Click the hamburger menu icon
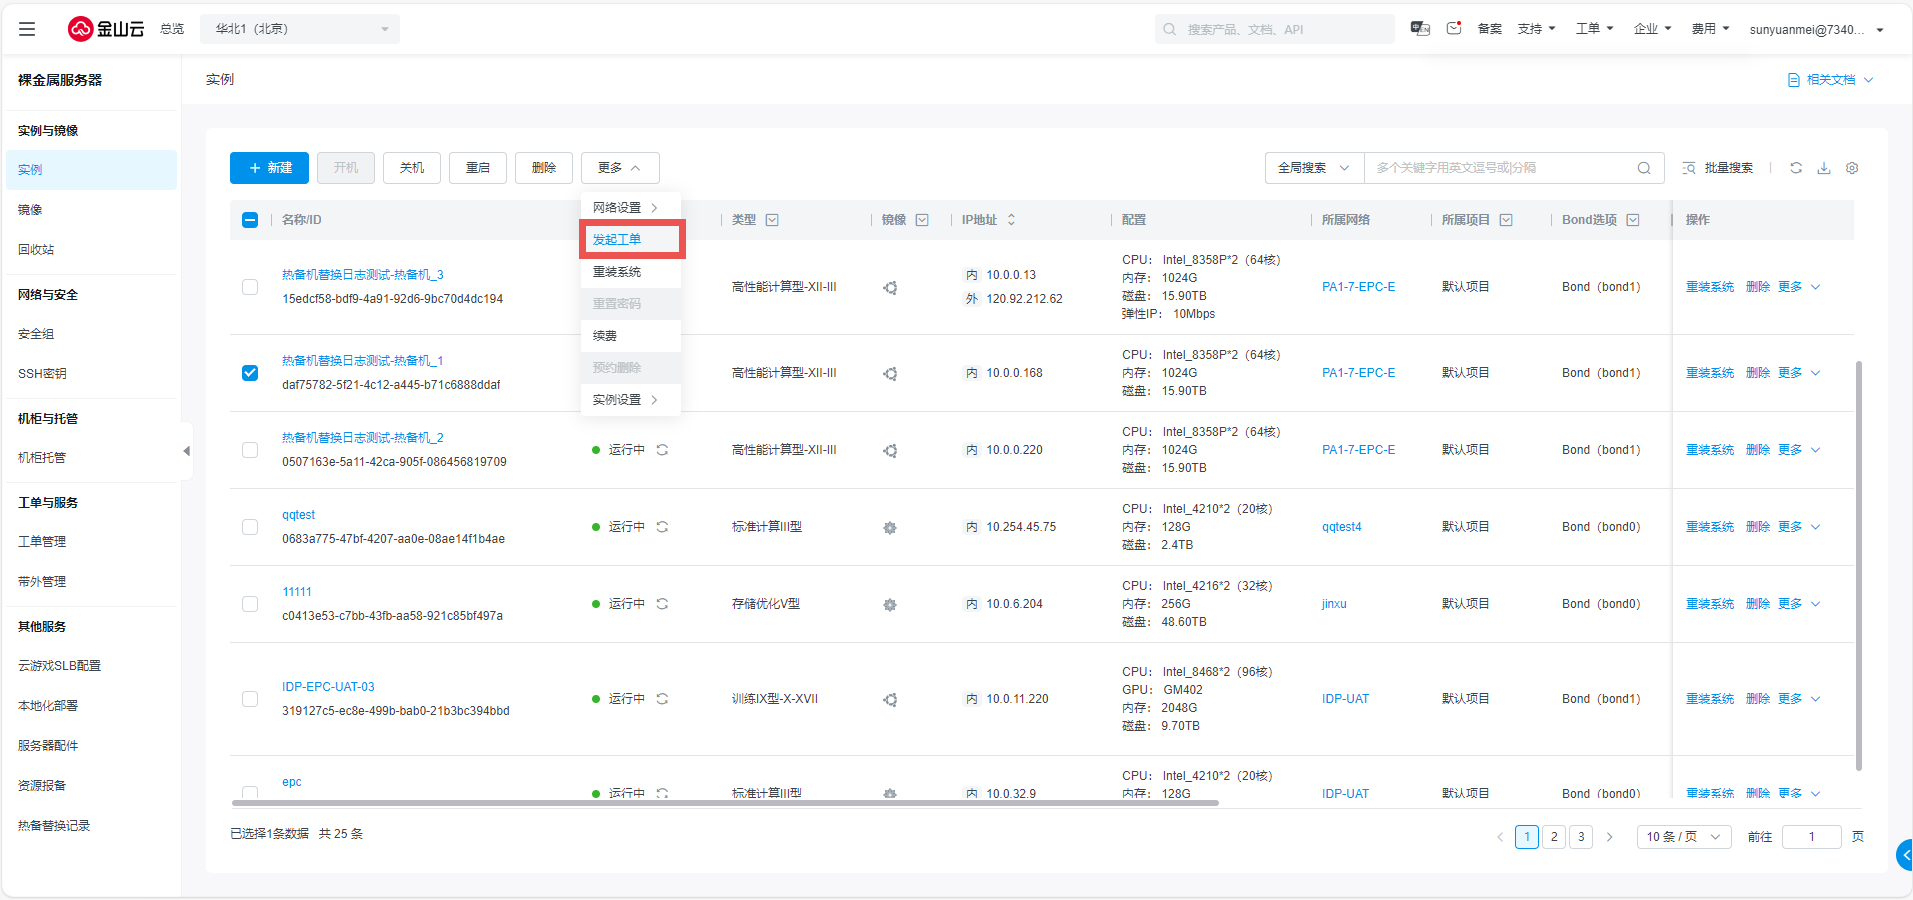The height and width of the screenshot is (900, 1913). coord(27,29)
